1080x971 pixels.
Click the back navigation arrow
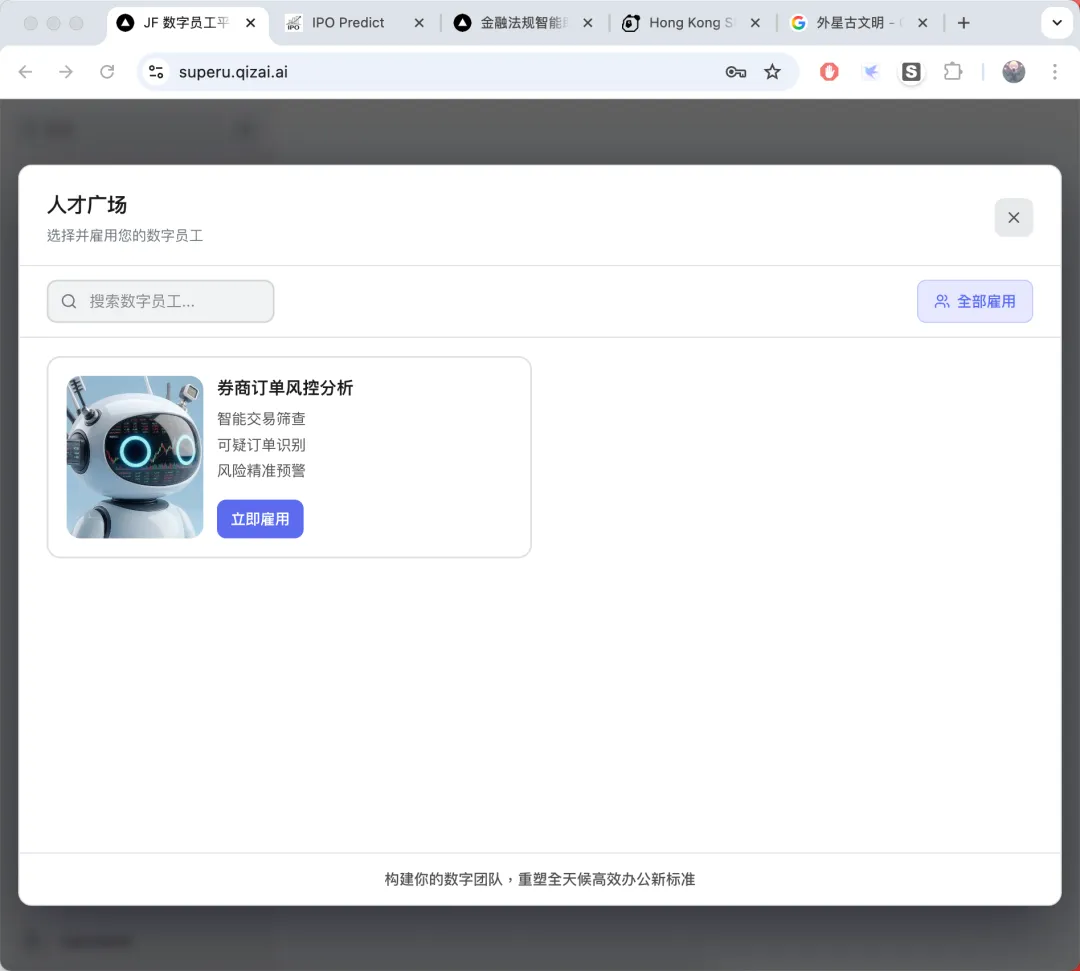point(24,71)
